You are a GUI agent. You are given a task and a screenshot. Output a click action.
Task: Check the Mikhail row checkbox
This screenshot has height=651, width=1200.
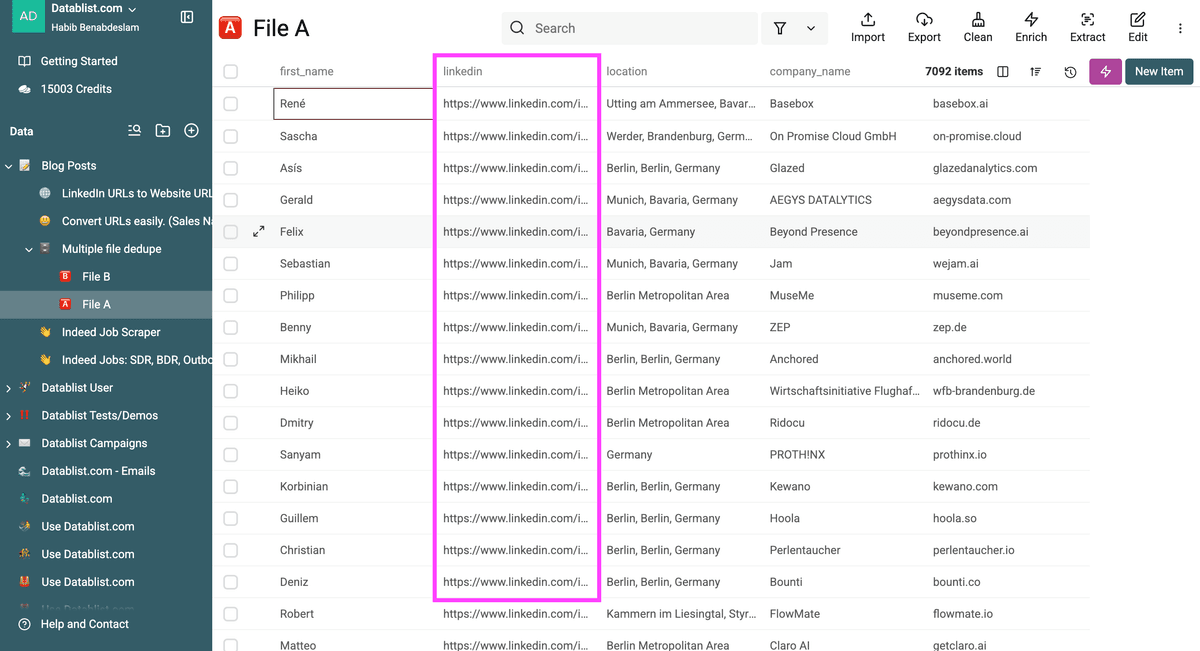click(x=231, y=359)
